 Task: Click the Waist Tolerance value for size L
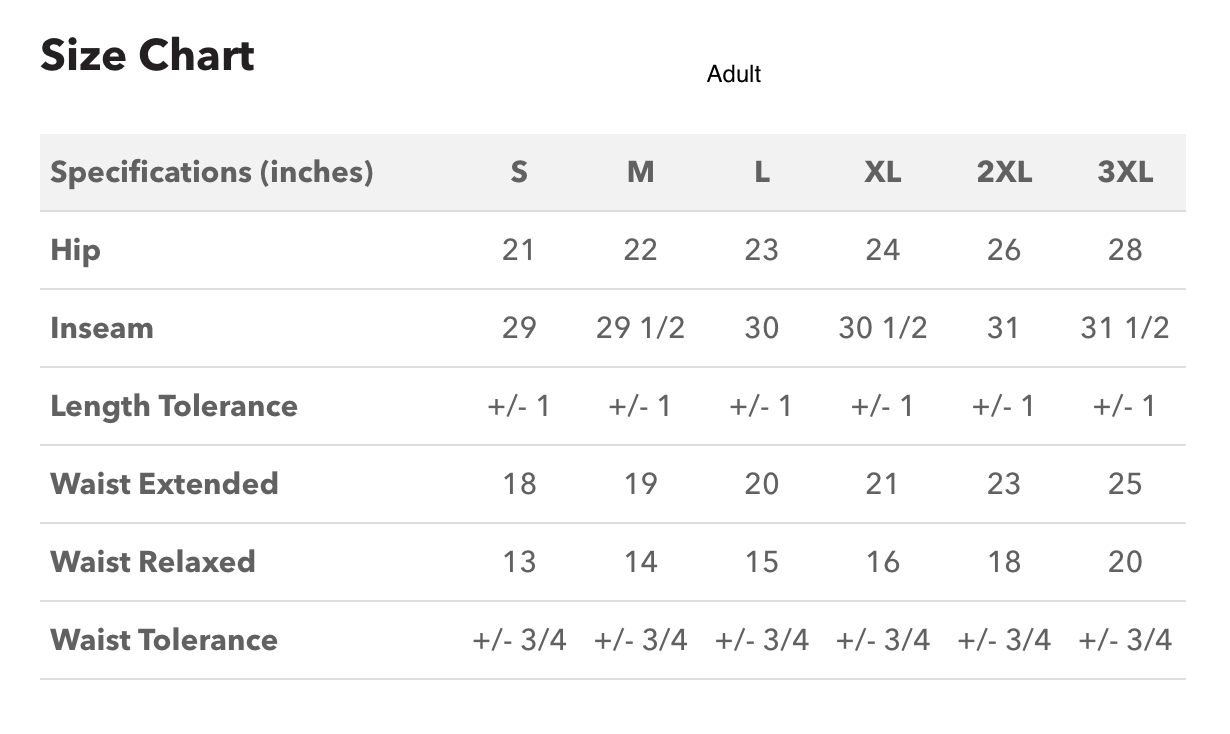point(761,640)
